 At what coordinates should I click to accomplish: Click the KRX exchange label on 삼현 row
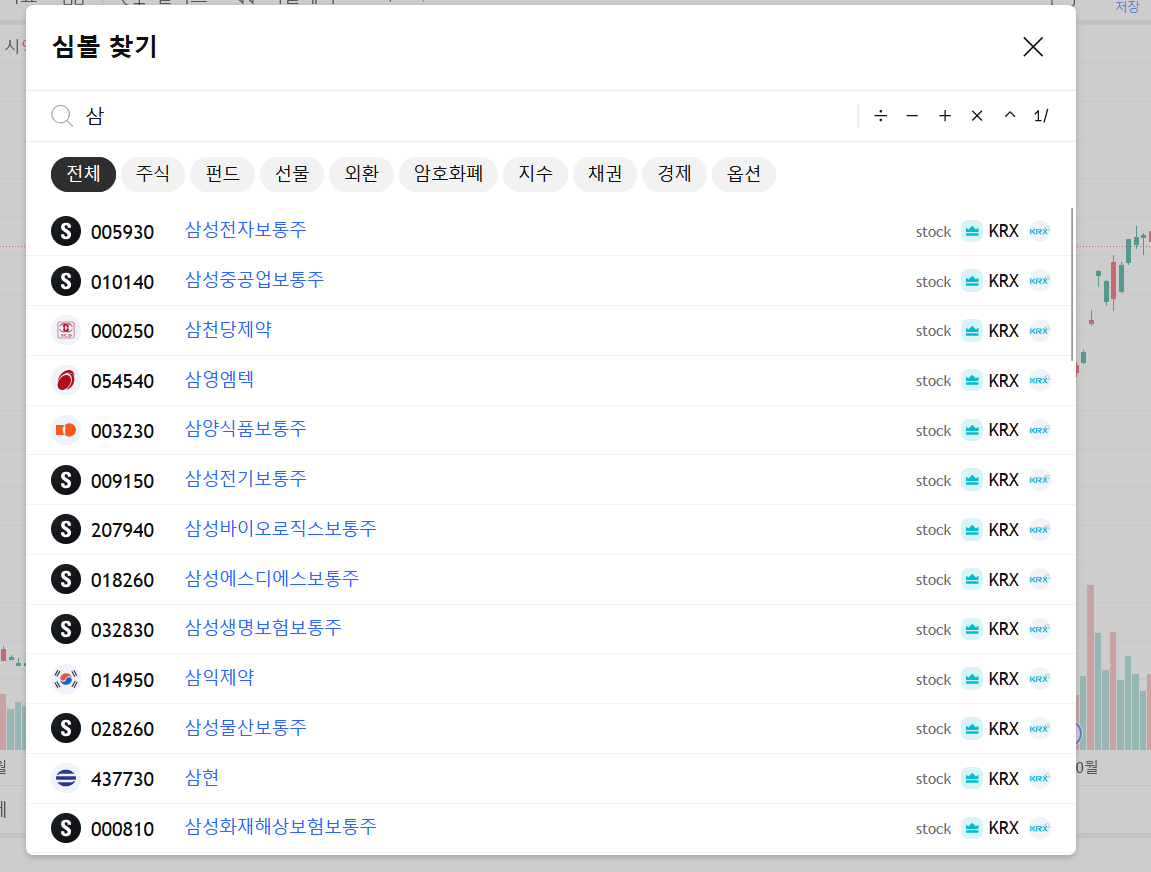click(x=1003, y=779)
